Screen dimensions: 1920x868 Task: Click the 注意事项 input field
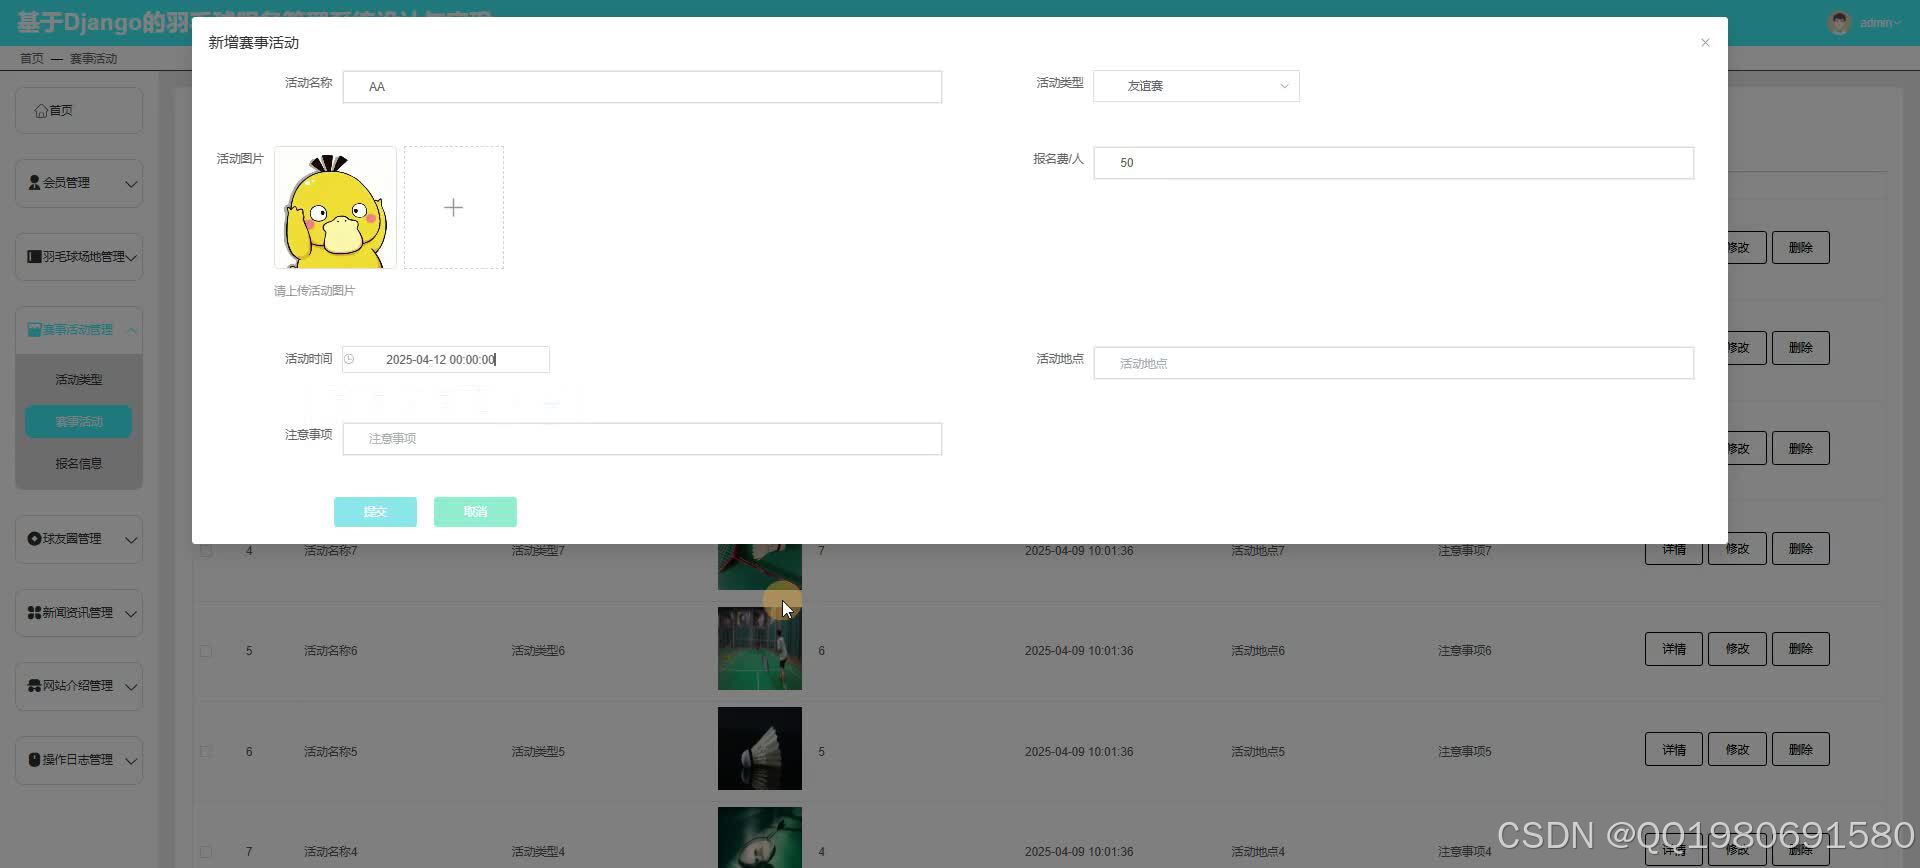point(642,439)
